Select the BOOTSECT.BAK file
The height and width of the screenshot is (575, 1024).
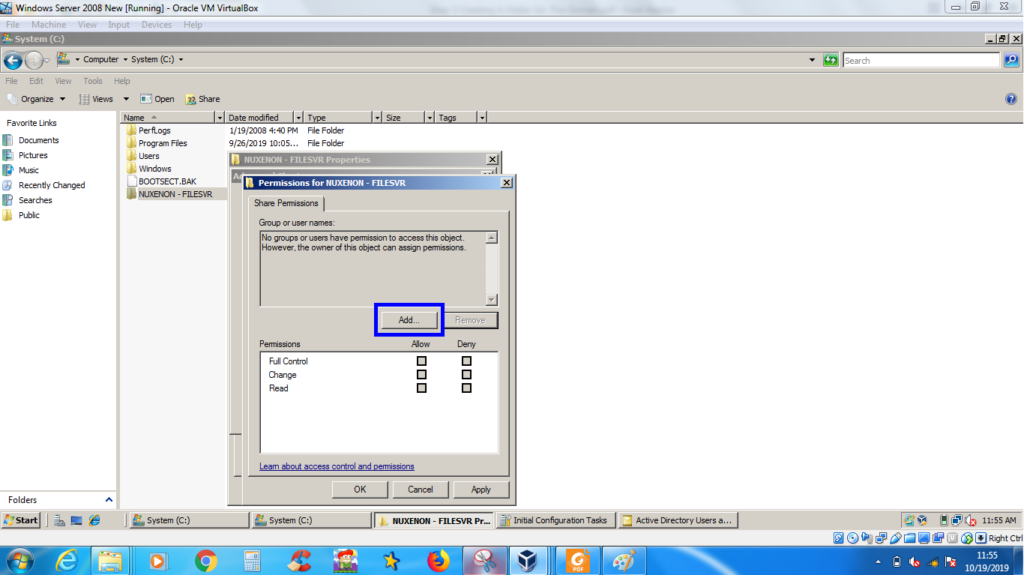[167, 182]
